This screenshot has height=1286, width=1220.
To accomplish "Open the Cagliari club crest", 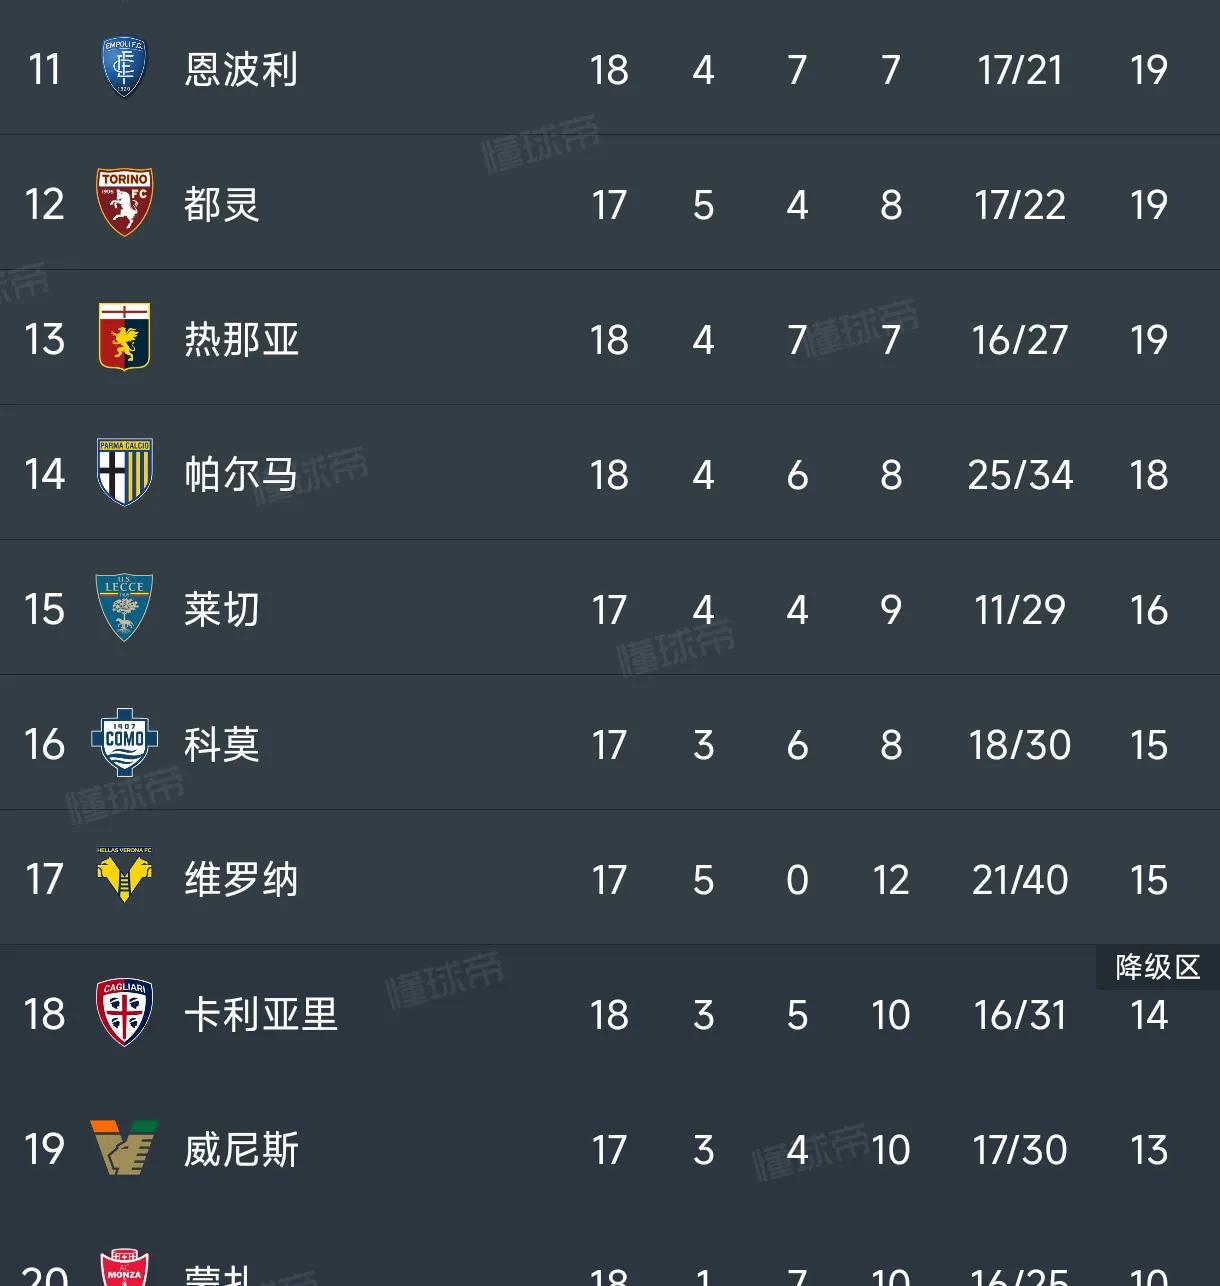I will tap(125, 1013).
